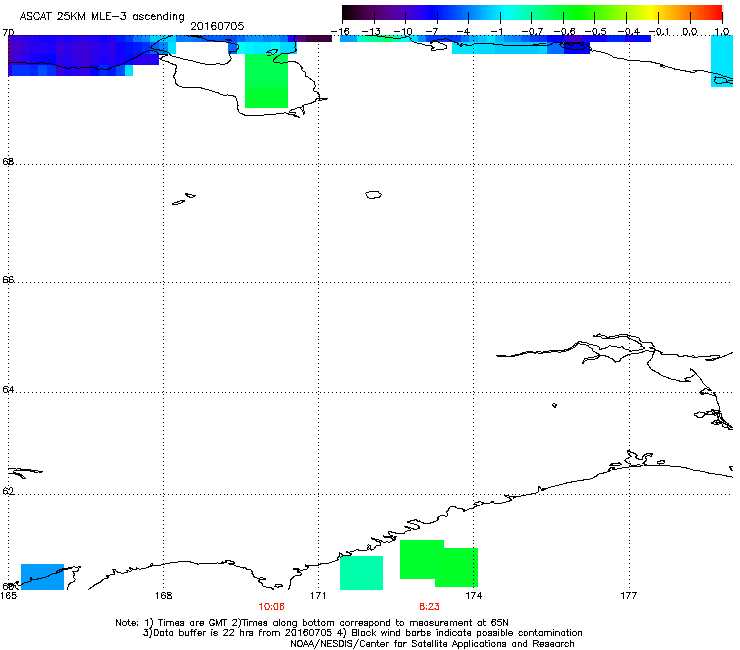Image resolution: width=740 pixels, height=650 pixels.
Task: Click the tall green data rectangle near 69N
Action: pyautogui.click(x=267, y=80)
